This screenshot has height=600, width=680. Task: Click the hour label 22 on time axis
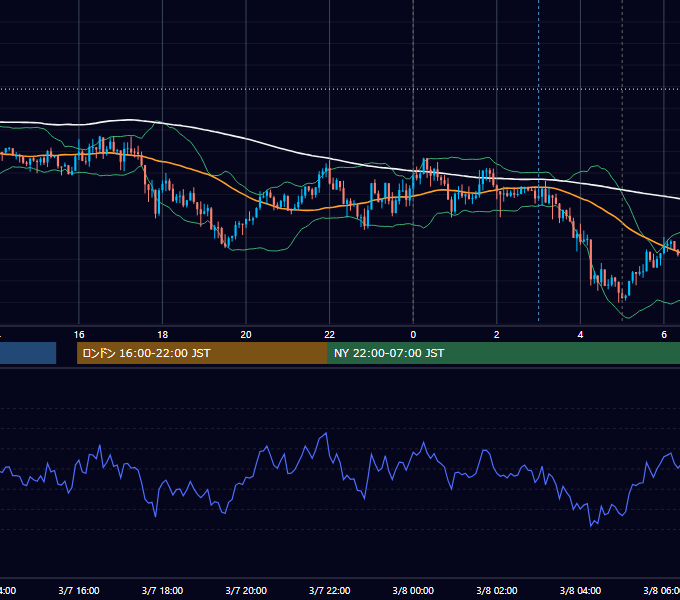click(330, 335)
